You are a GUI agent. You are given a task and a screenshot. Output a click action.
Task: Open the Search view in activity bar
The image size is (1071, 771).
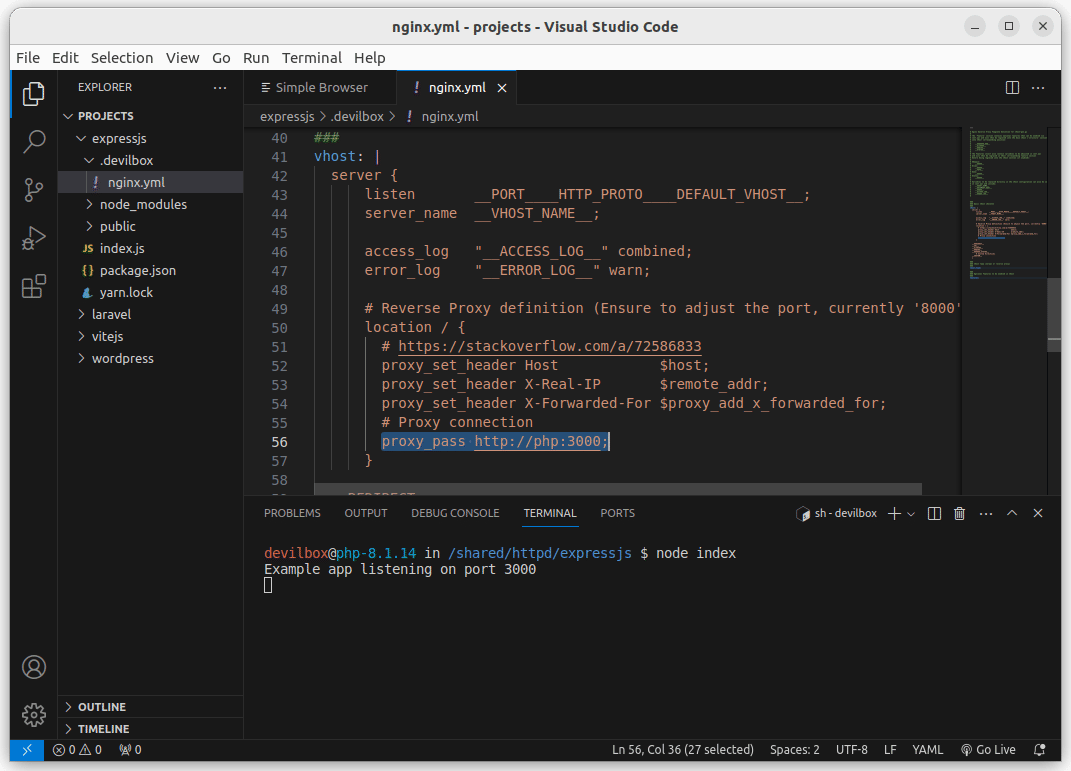[x=34, y=141]
